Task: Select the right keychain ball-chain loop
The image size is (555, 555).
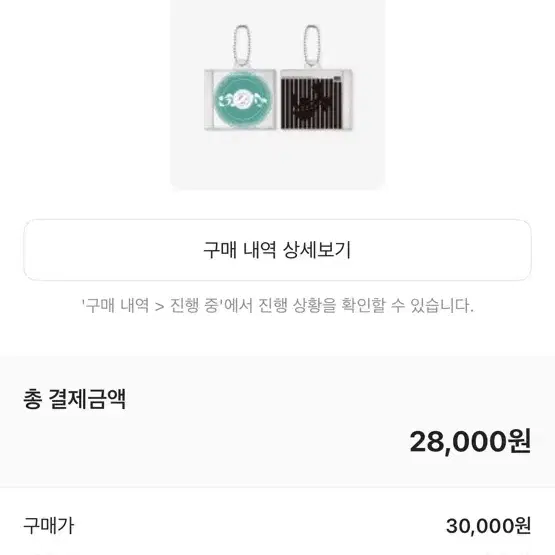Action: 311,45
